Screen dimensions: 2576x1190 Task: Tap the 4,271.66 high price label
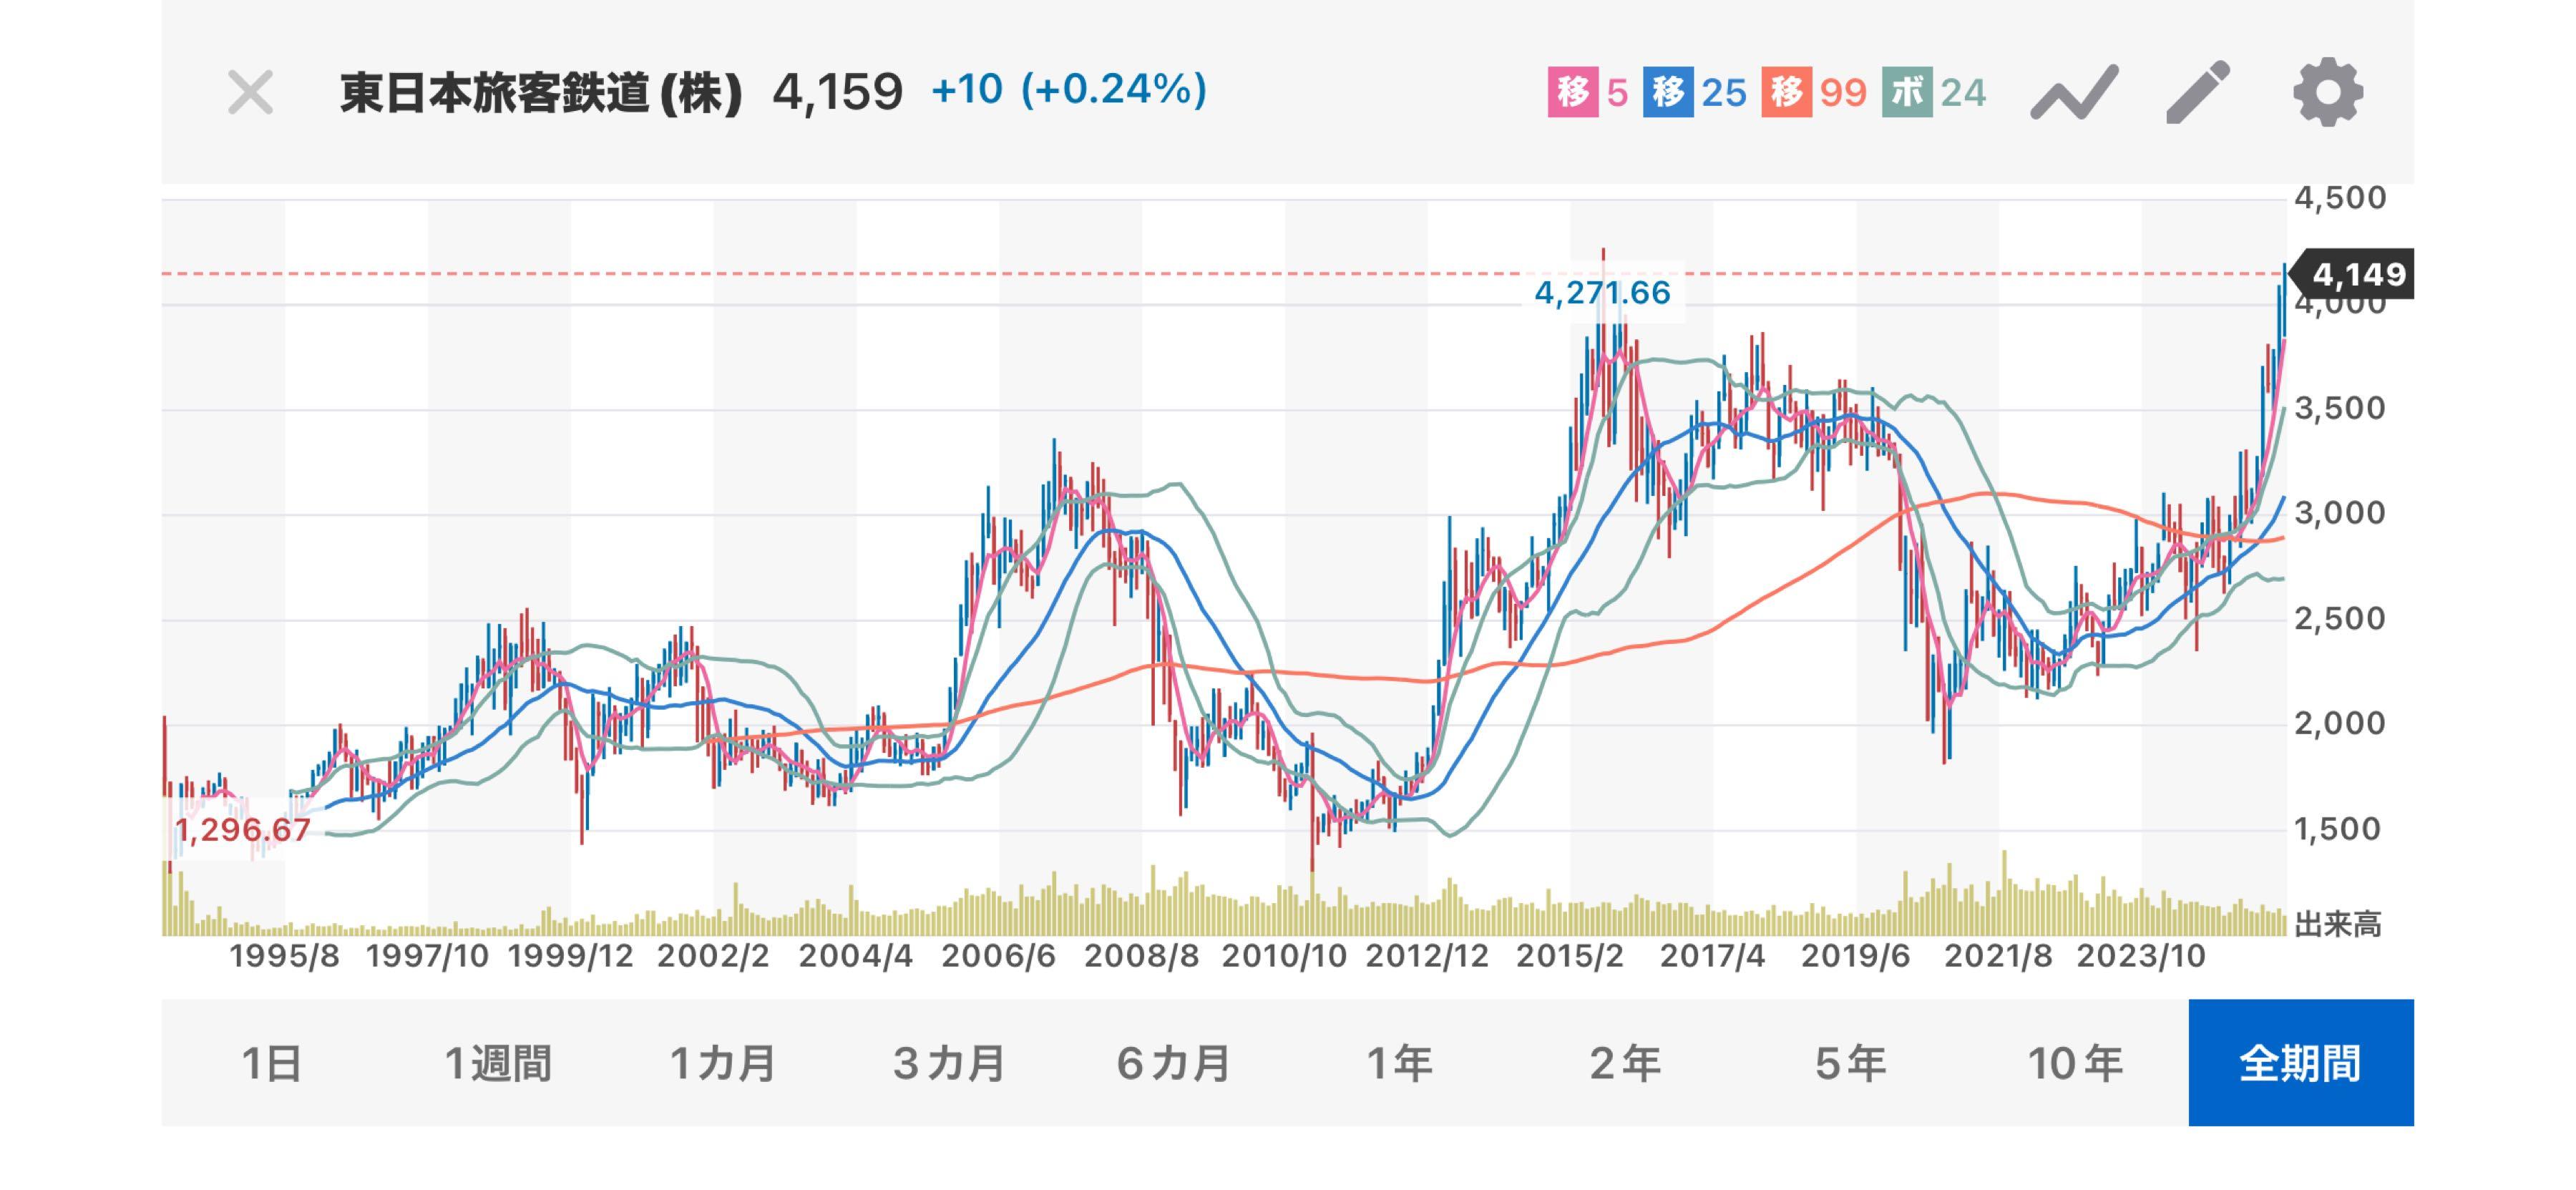pyautogui.click(x=1602, y=293)
